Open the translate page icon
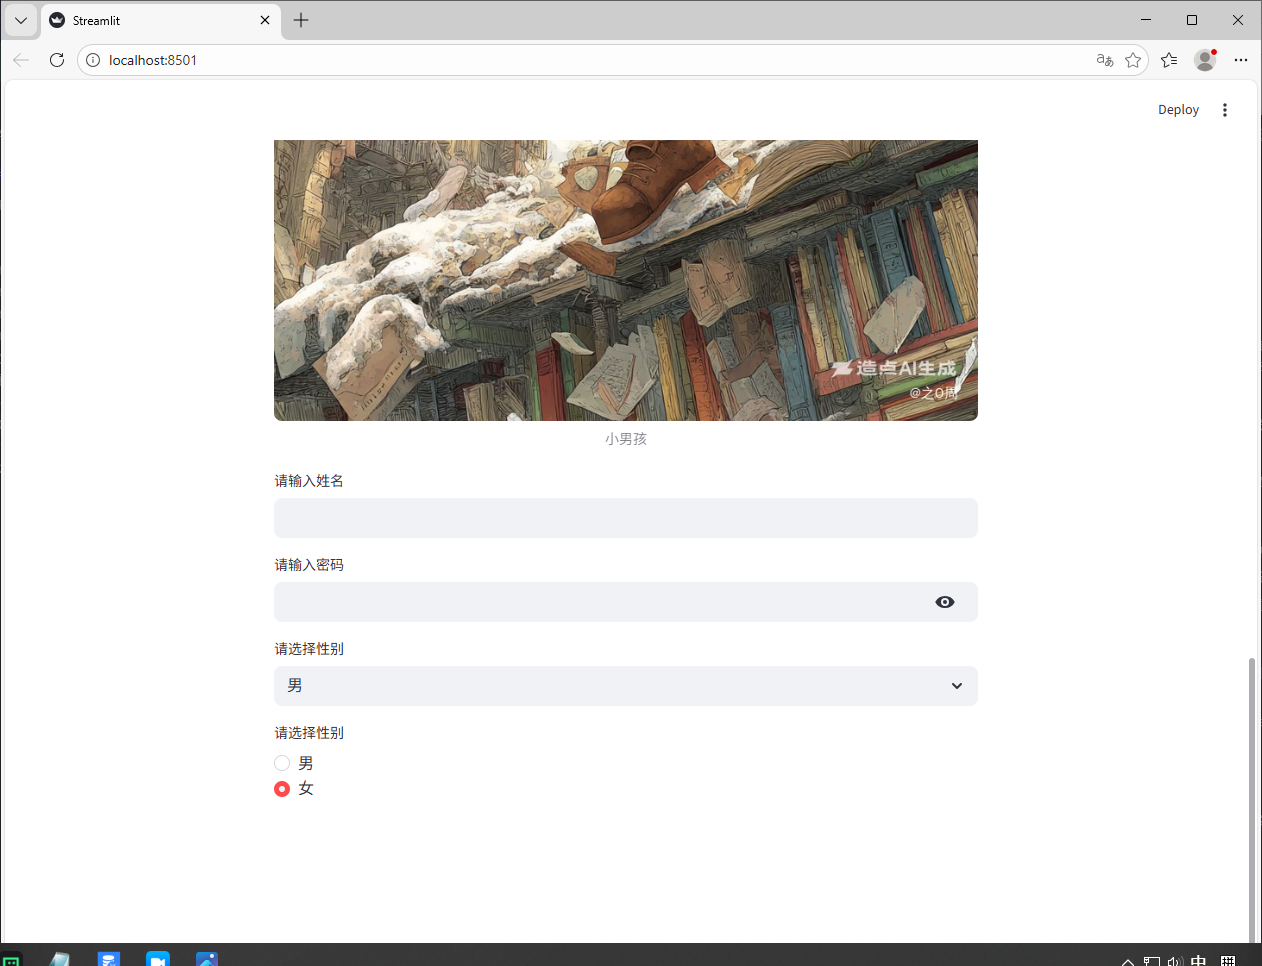Image resolution: width=1262 pixels, height=966 pixels. 1105,60
